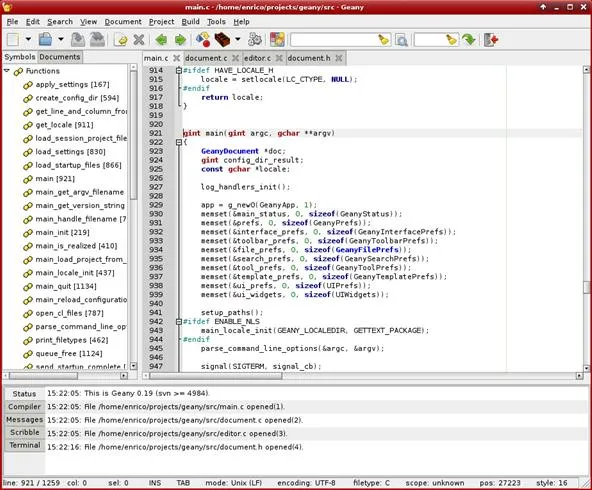Select main_quit [1134] function
Screen dimensions: 592x490
pyautogui.click(x=66, y=286)
